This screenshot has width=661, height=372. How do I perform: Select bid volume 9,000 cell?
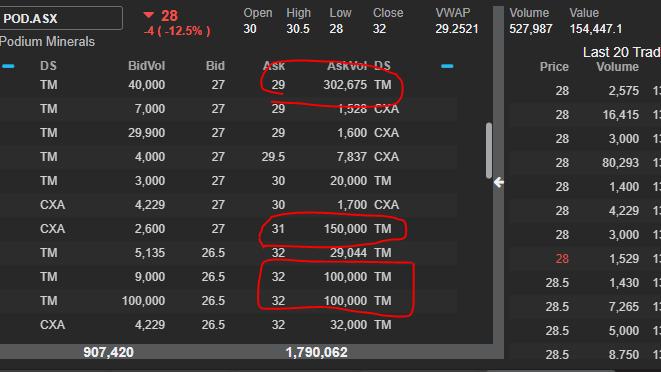click(x=150, y=277)
